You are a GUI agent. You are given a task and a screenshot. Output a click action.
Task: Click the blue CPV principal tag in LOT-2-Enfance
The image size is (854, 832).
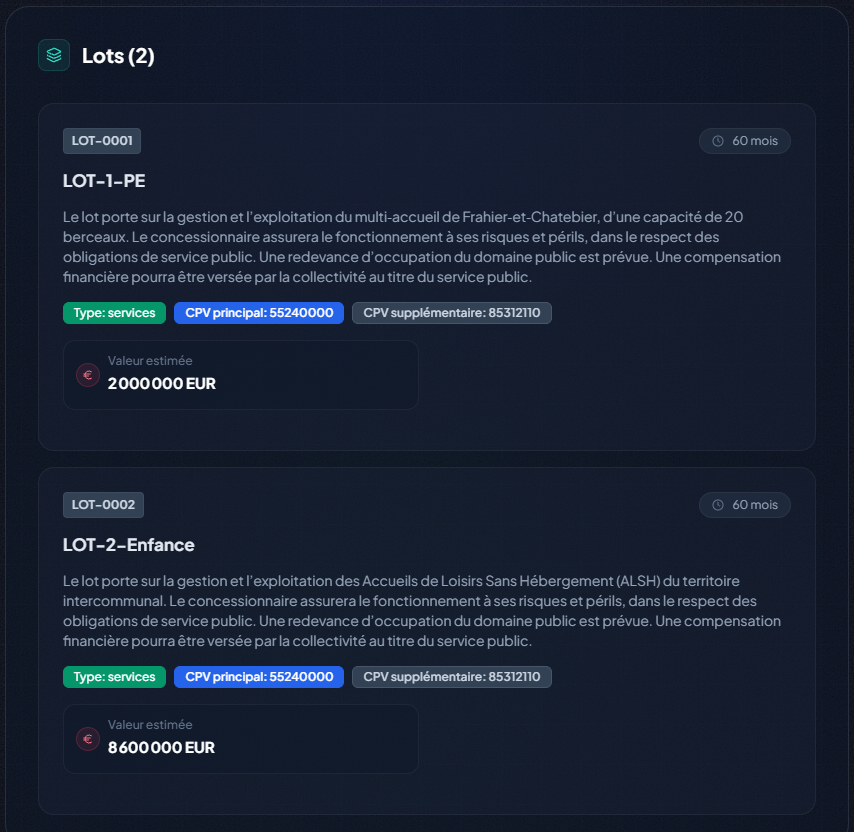pos(259,677)
